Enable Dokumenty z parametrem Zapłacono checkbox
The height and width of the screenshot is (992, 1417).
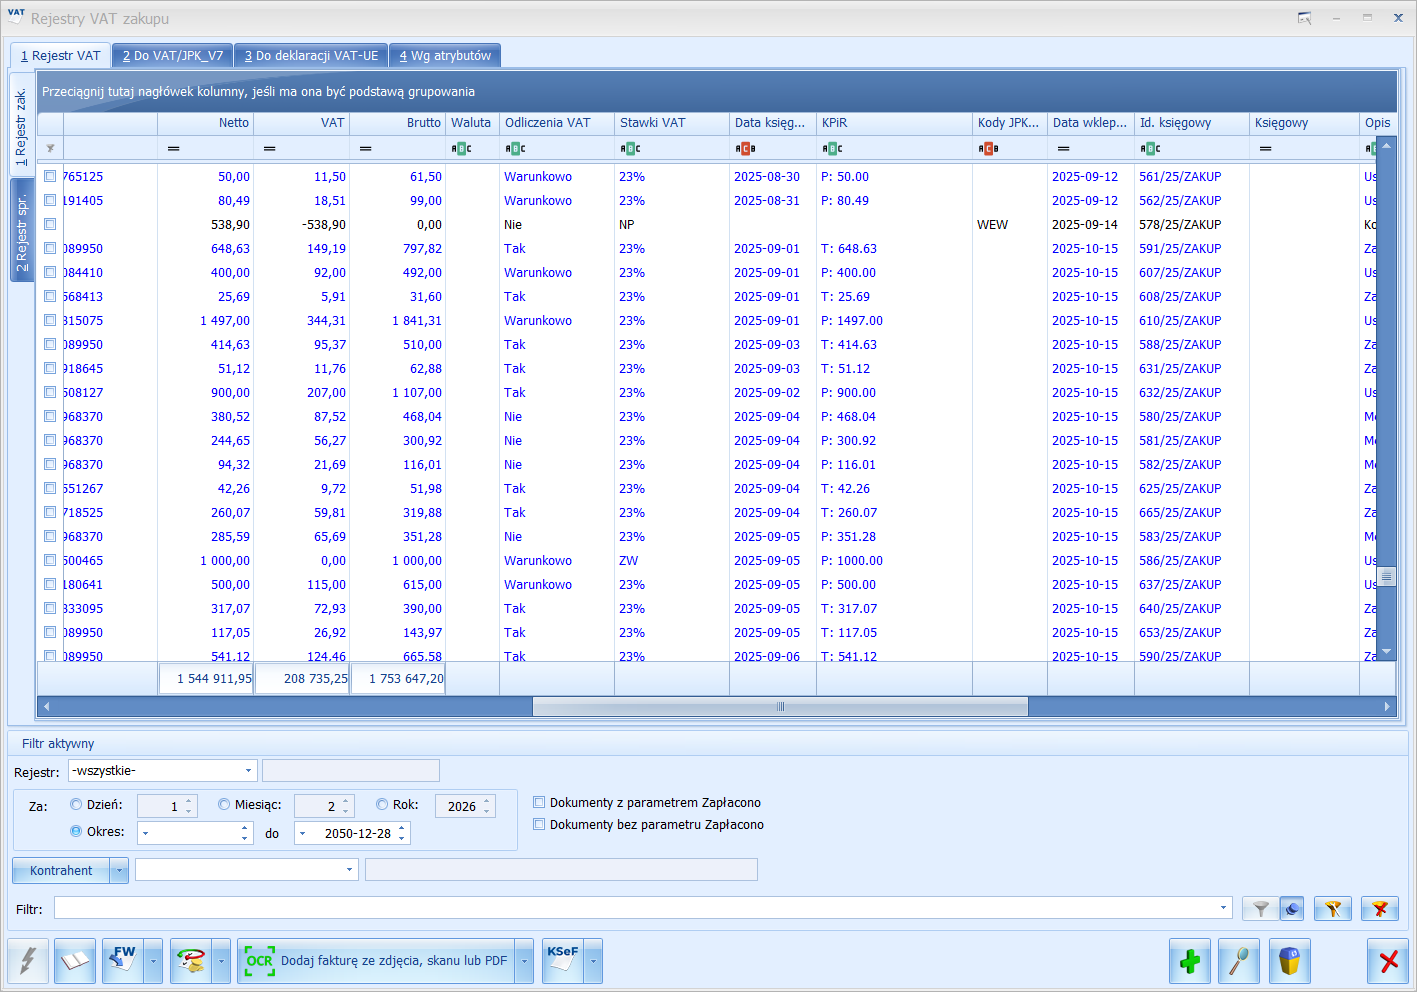pyautogui.click(x=539, y=802)
